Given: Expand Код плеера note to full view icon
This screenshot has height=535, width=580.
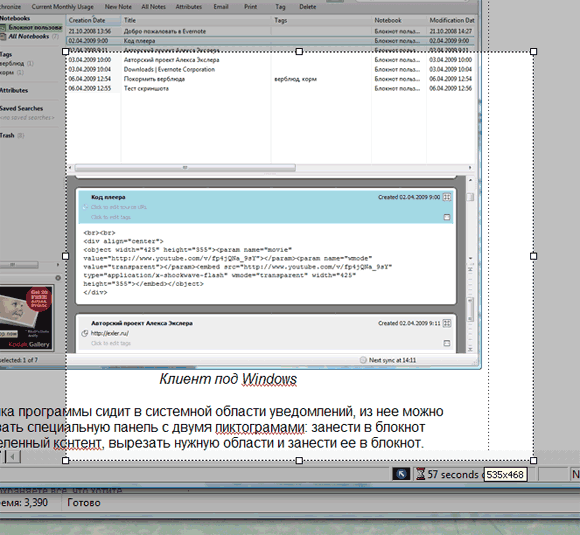Looking at the screenshot, I should tap(447, 197).
